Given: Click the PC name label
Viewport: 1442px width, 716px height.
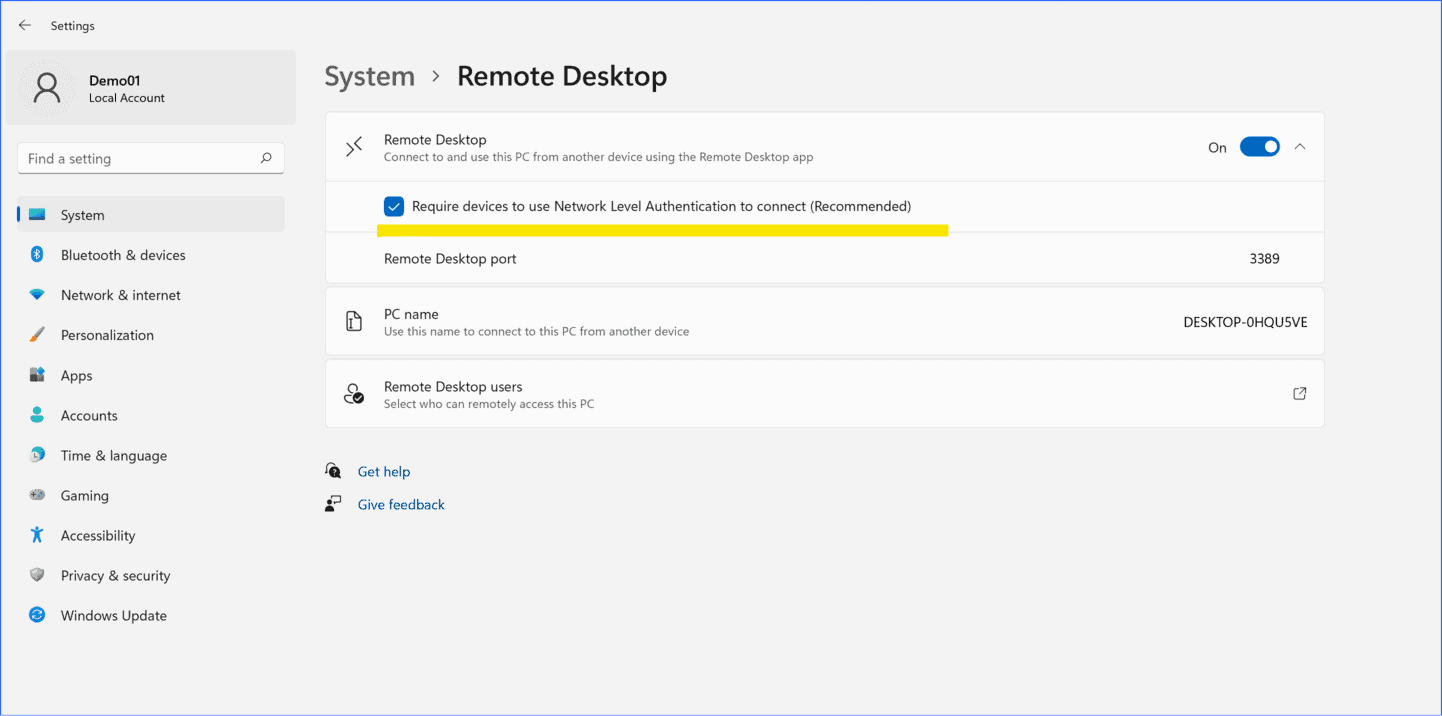Looking at the screenshot, I should coord(411,314).
